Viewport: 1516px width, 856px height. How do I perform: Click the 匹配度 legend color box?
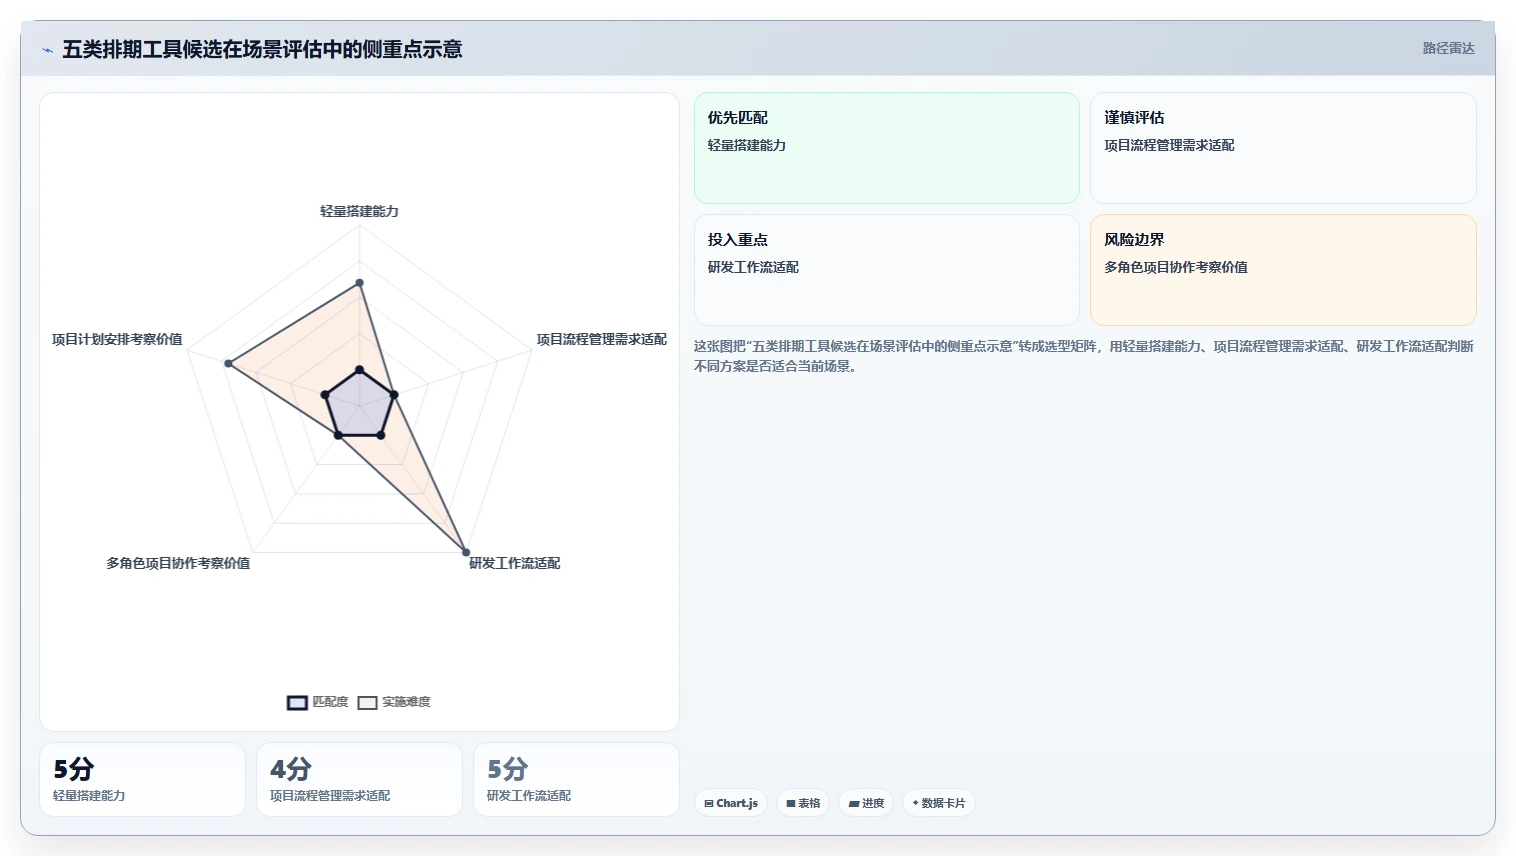[x=297, y=703]
